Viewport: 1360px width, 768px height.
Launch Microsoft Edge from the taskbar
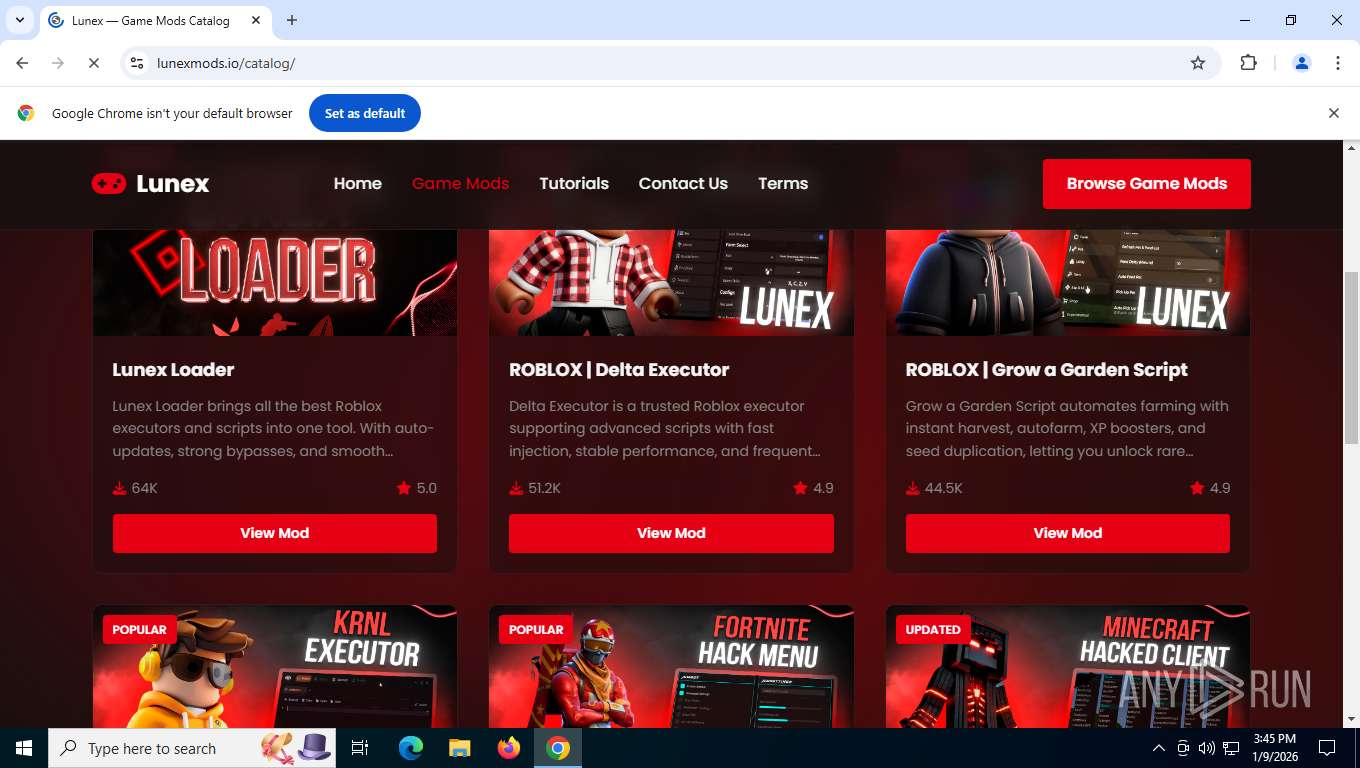410,748
